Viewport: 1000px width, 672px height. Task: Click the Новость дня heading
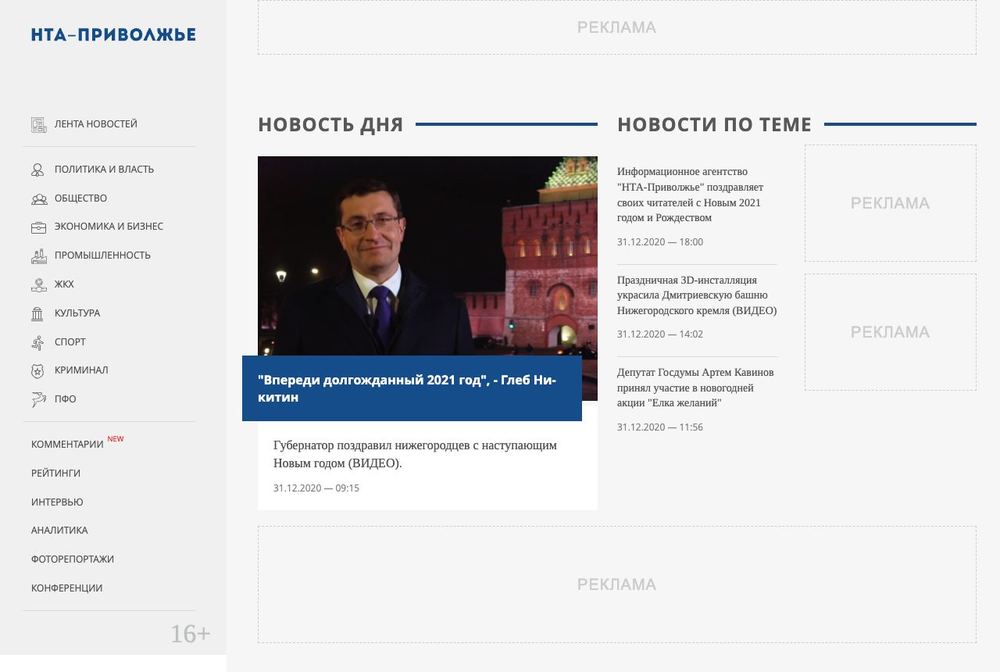click(x=330, y=124)
